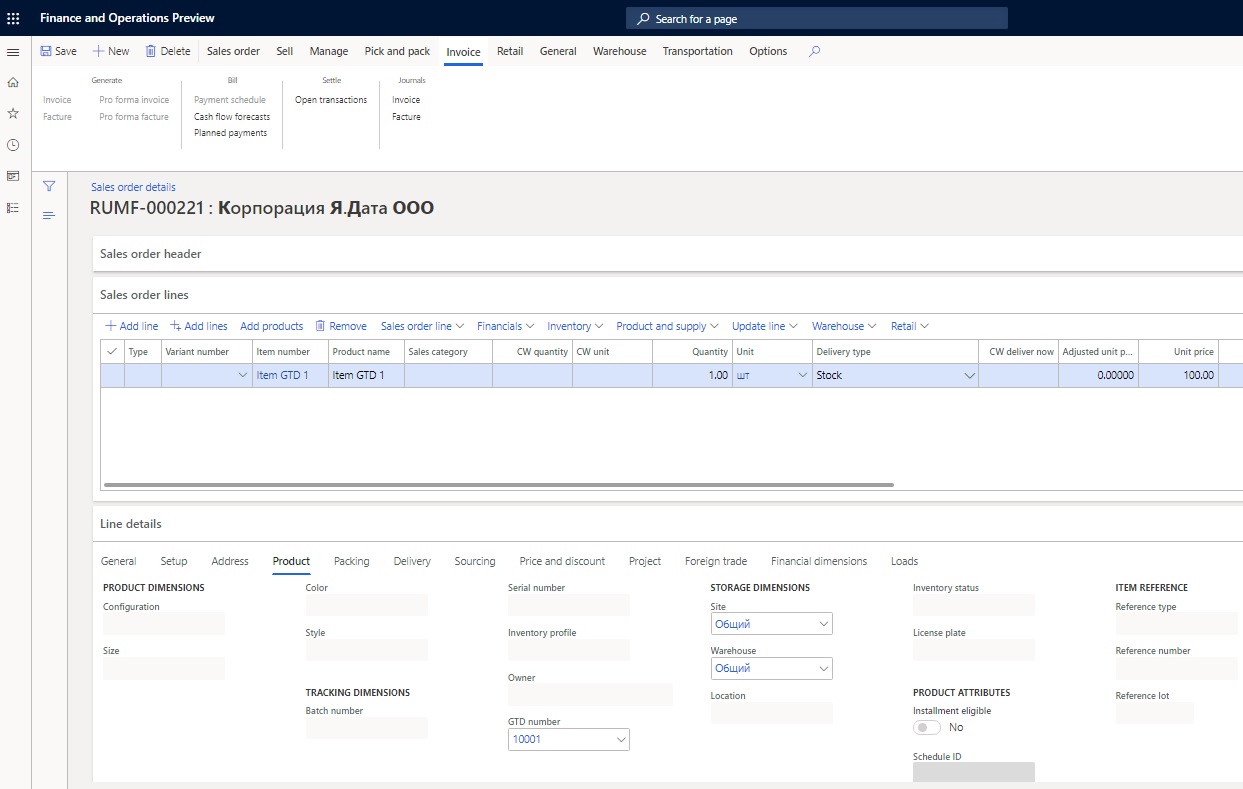Open the General line details tab
This screenshot has height=789, width=1243.
tap(119, 561)
